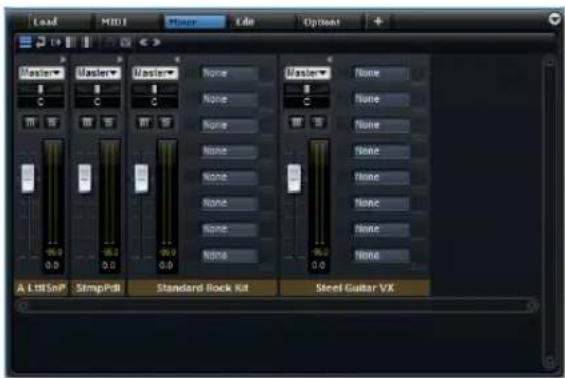Solo the A LttlSnP channel
The height and width of the screenshot is (378, 565).
[52, 123]
